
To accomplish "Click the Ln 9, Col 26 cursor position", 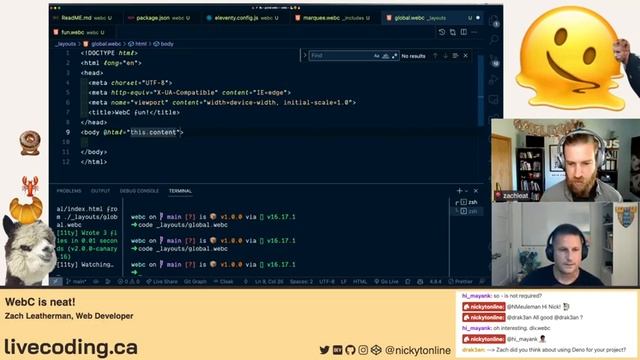I will coord(269,282).
